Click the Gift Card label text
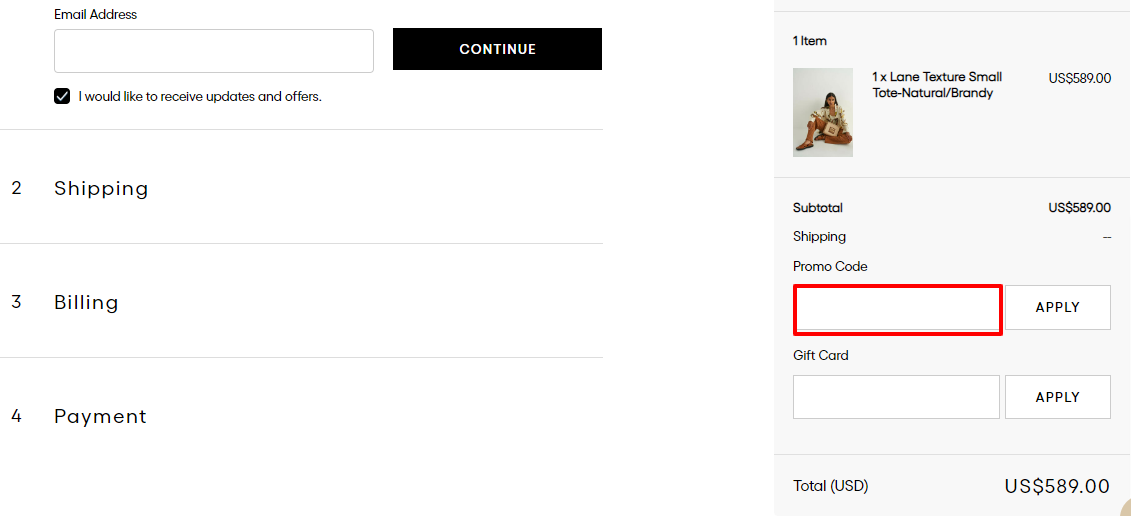The width and height of the screenshot is (1131, 516). (x=821, y=356)
